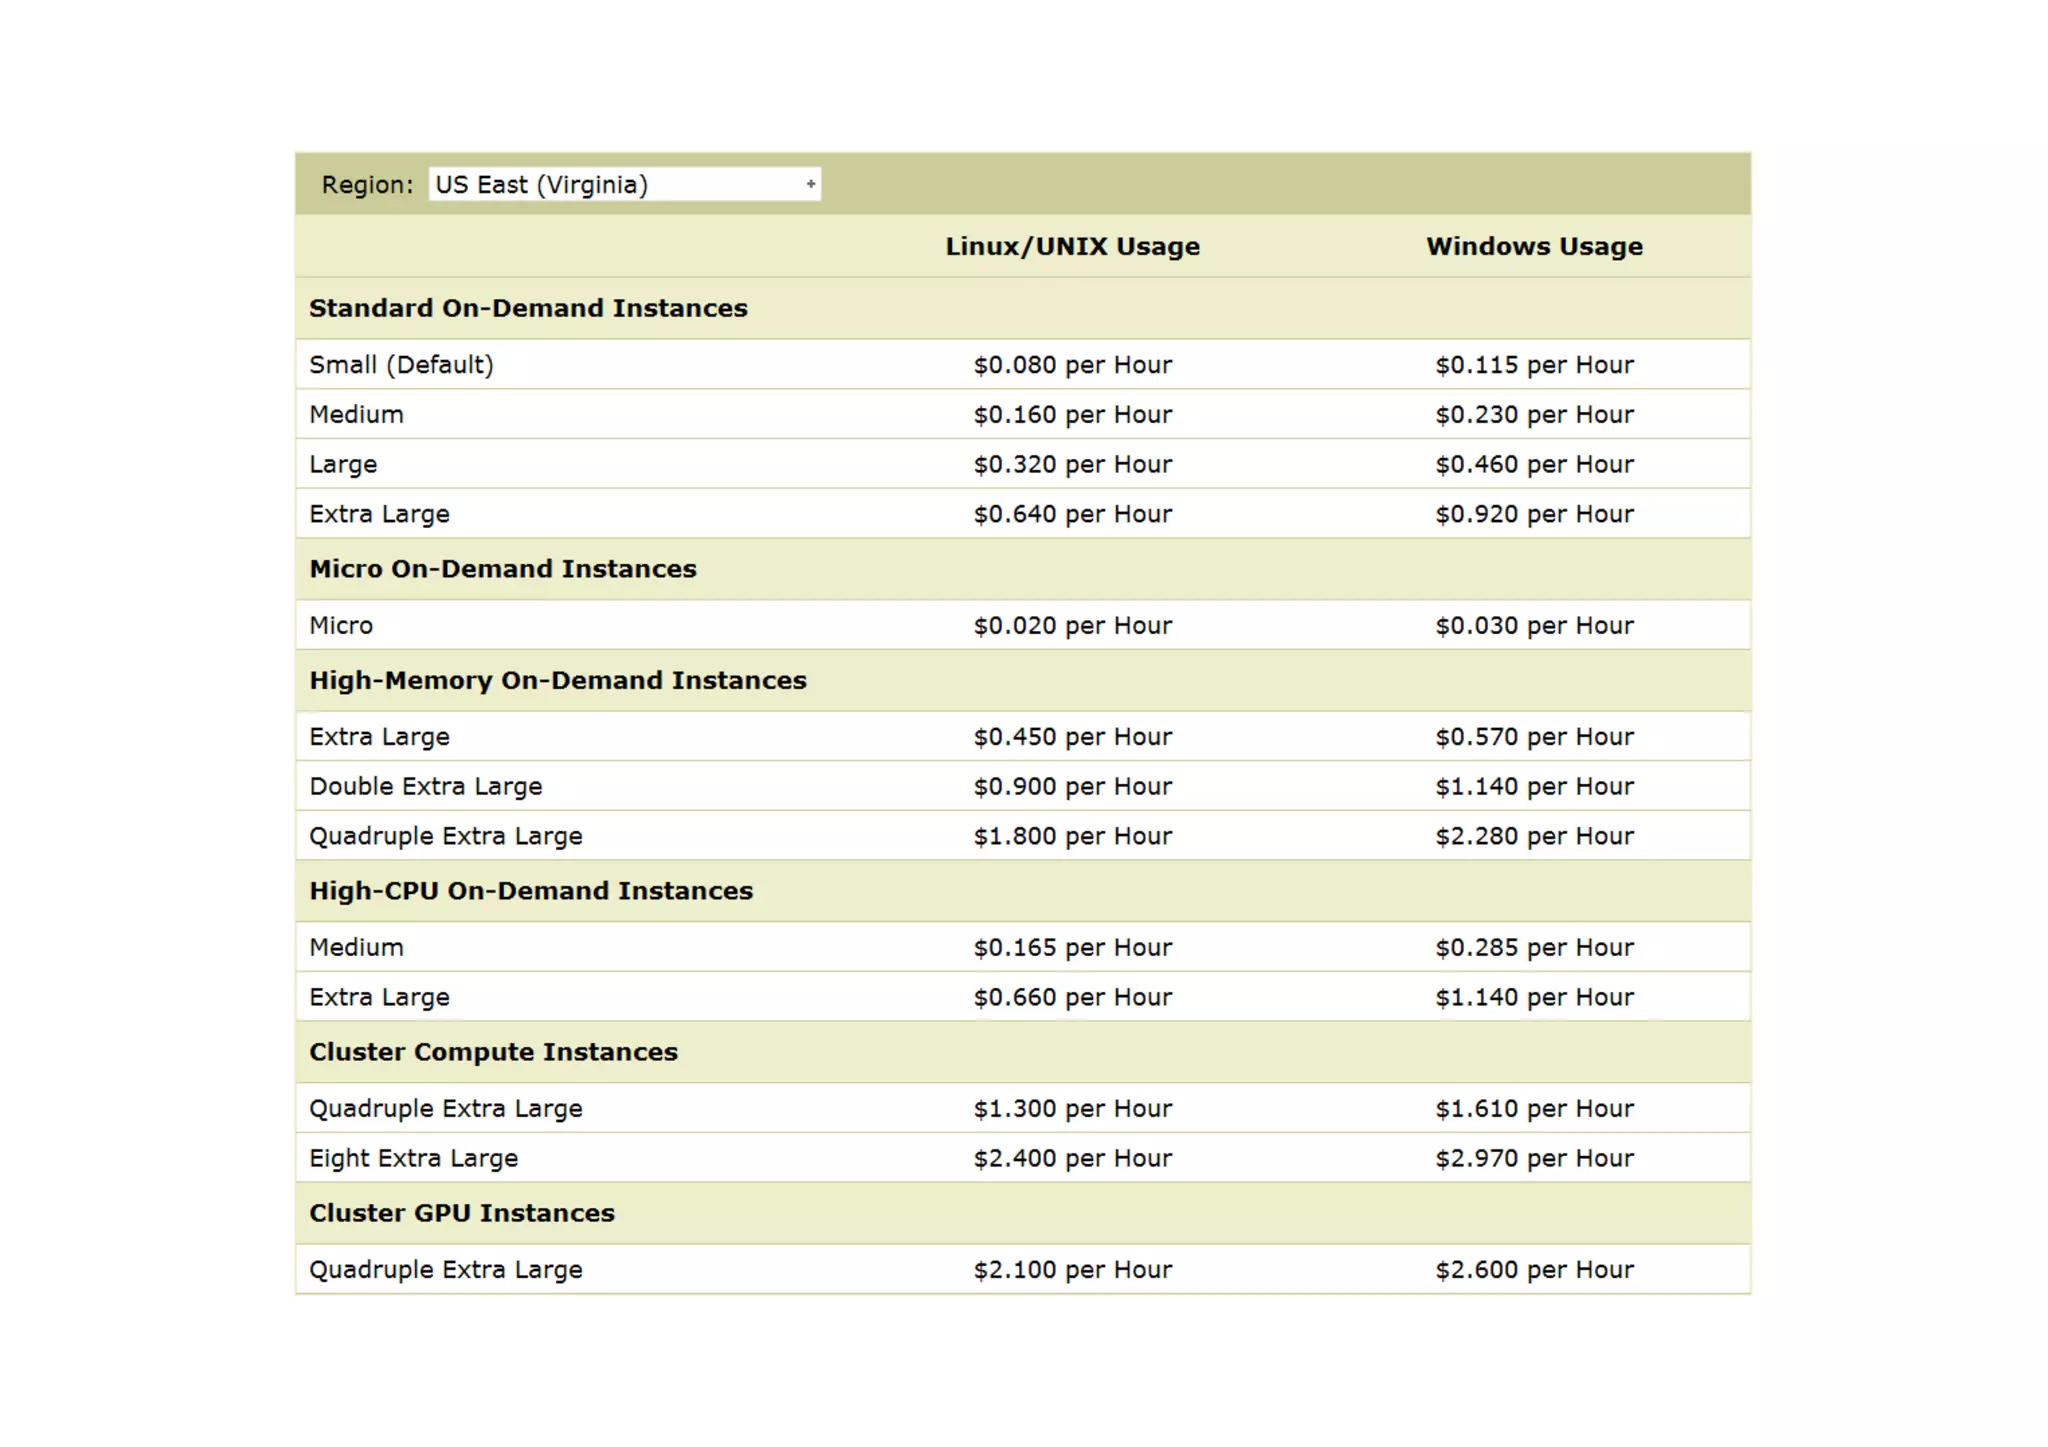Select the Standard On-Demand Instances section heading
The height and width of the screenshot is (1447, 2048).
[528, 309]
